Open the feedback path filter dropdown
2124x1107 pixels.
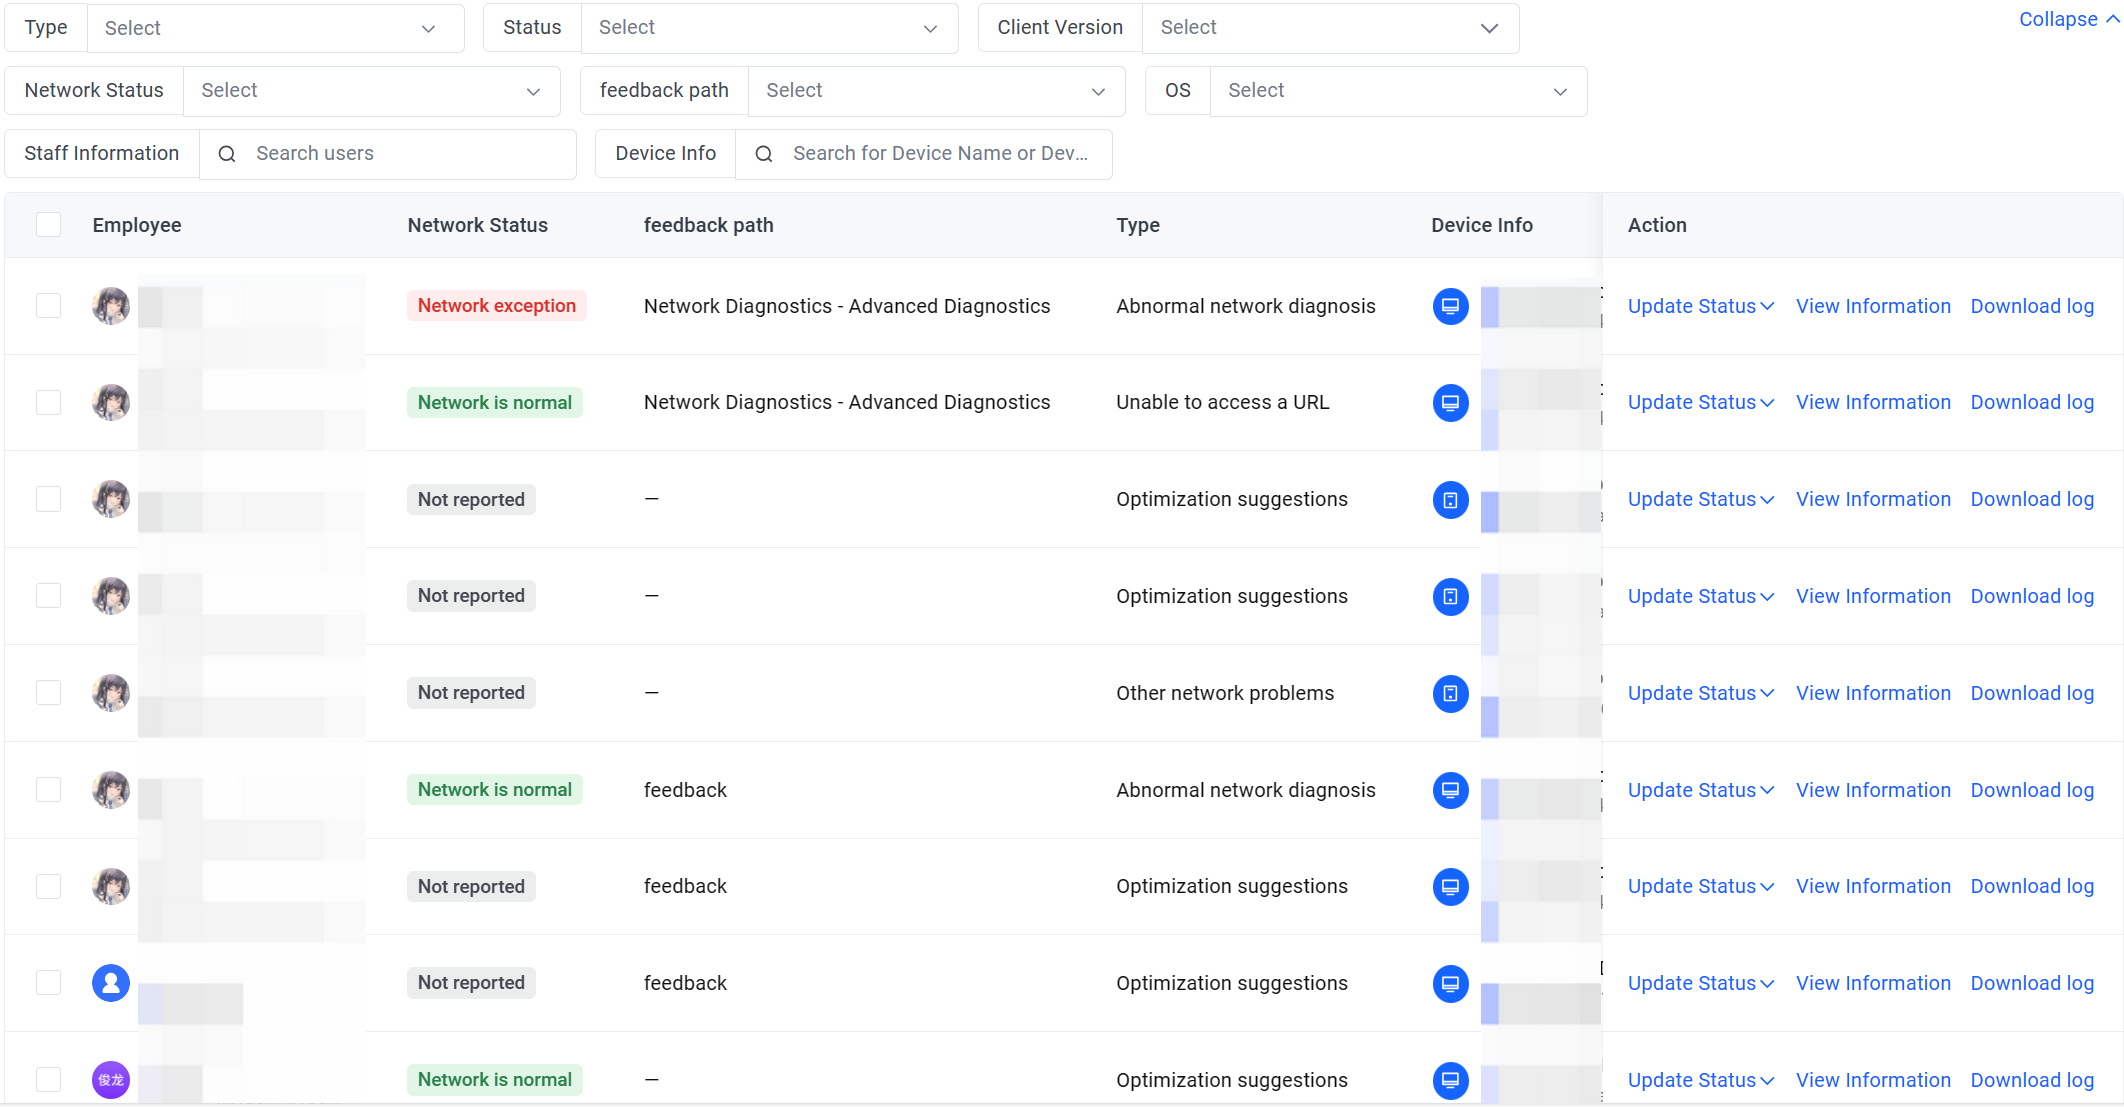936,91
